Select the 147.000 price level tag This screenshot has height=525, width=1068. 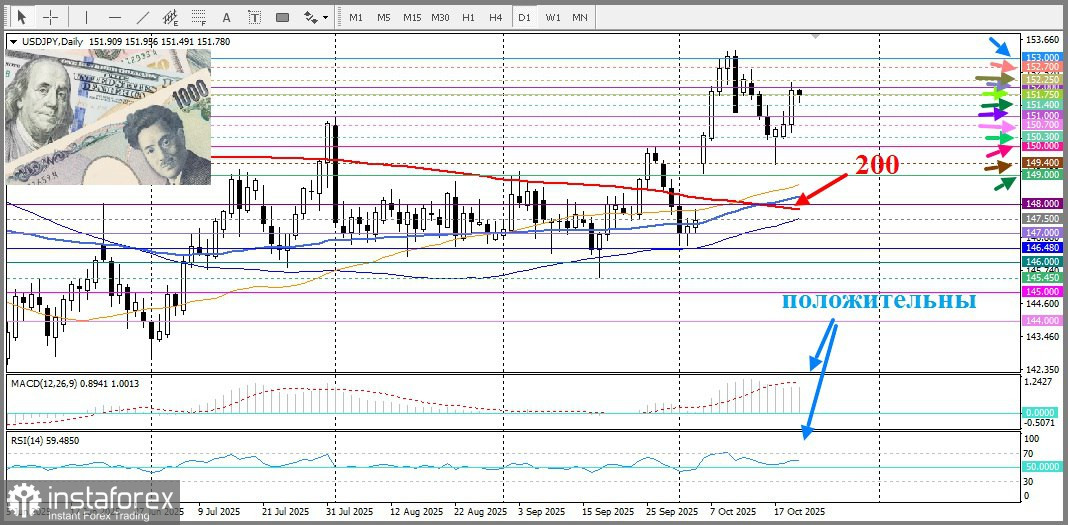click(1041, 233)
